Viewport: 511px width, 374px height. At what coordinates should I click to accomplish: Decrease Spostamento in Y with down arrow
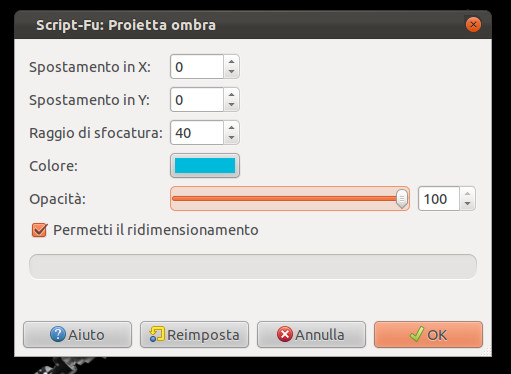pyautogui.click(x=231, y=105)
